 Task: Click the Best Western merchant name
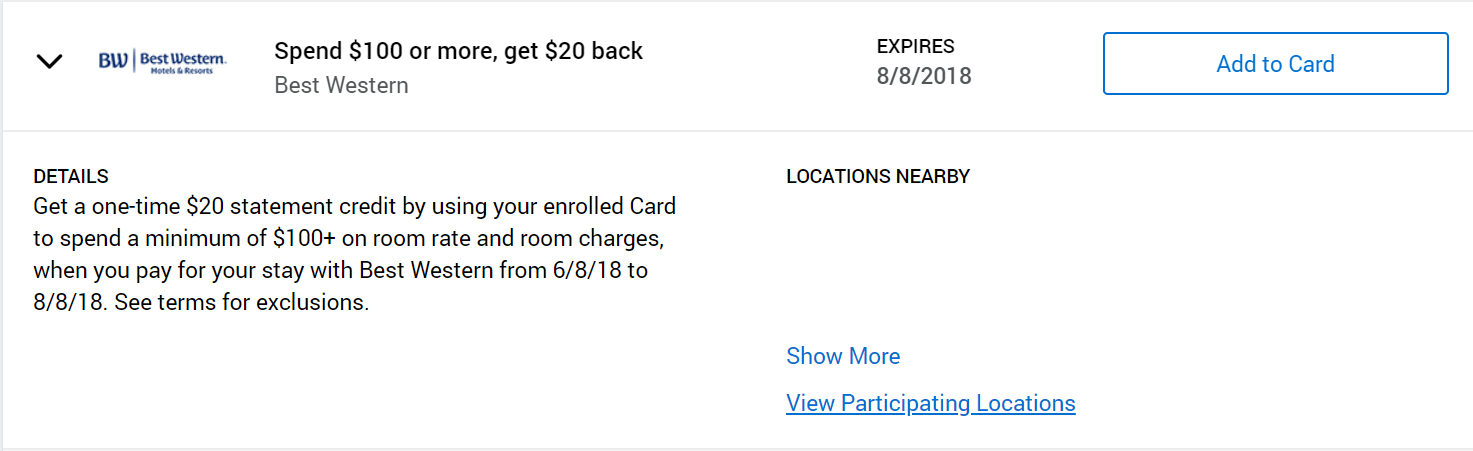point(341,85)
